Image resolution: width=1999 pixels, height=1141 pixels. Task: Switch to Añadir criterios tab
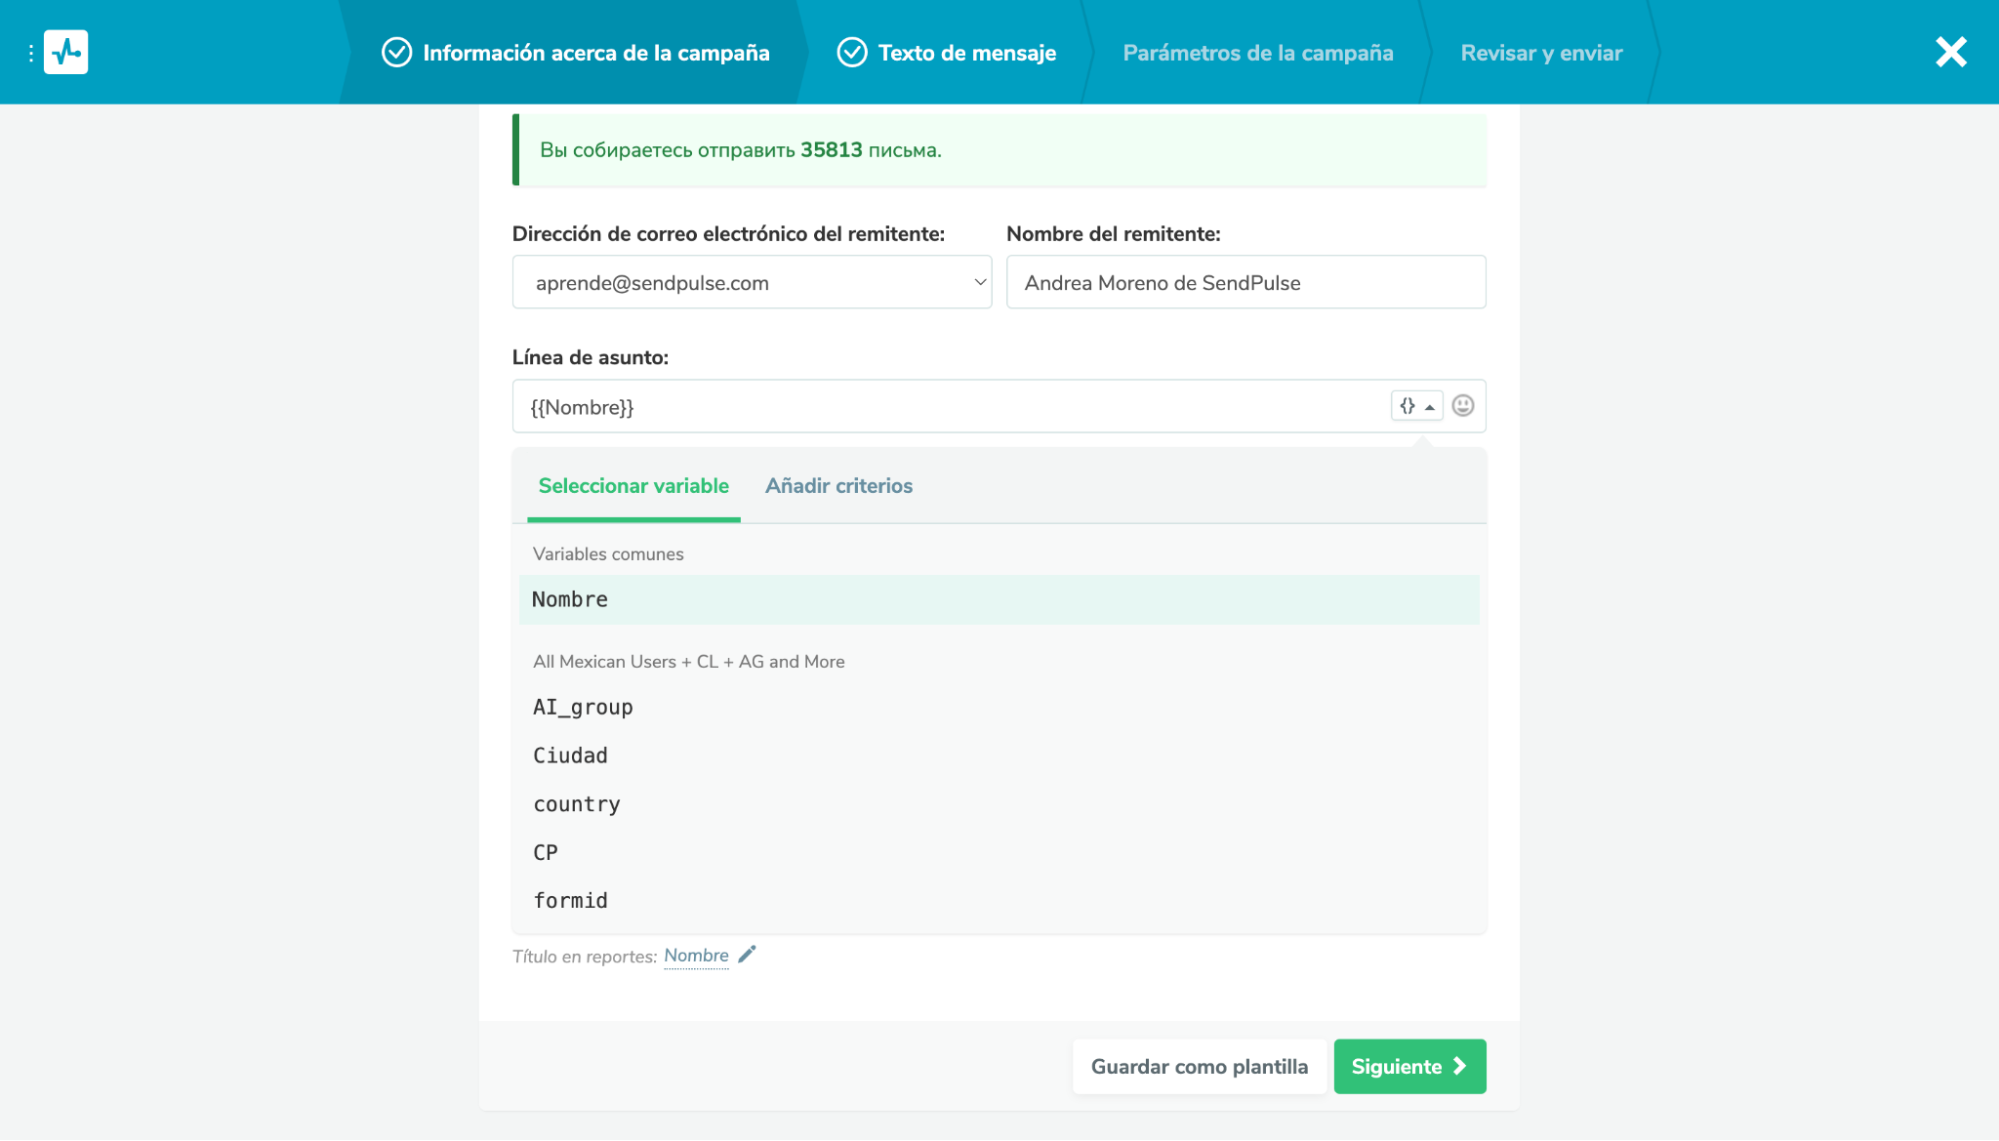coord(839,486)
